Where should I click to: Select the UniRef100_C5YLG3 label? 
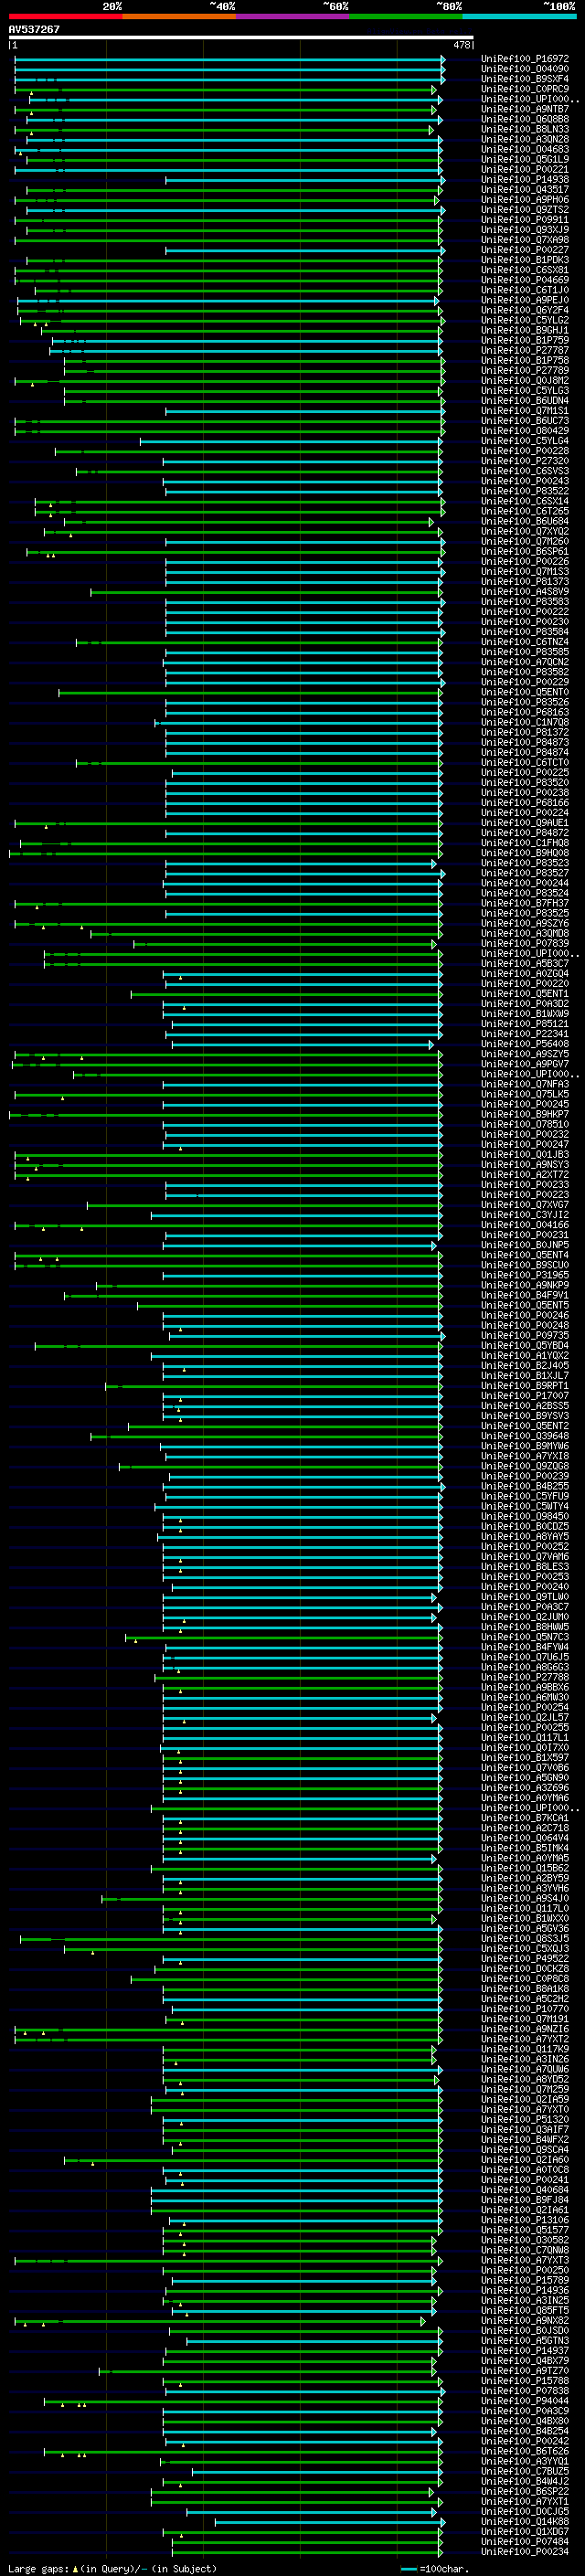tap(525, 391)
